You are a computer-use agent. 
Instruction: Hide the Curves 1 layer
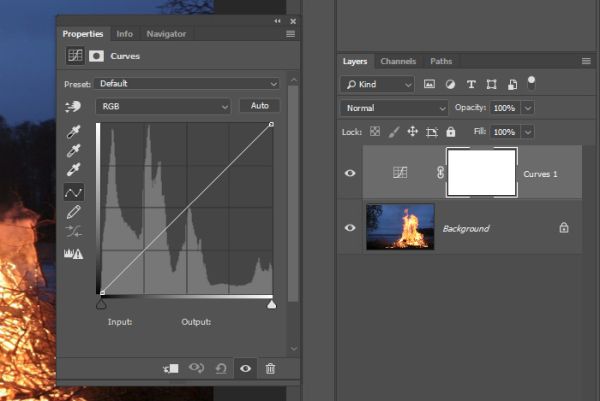(350, 173)
